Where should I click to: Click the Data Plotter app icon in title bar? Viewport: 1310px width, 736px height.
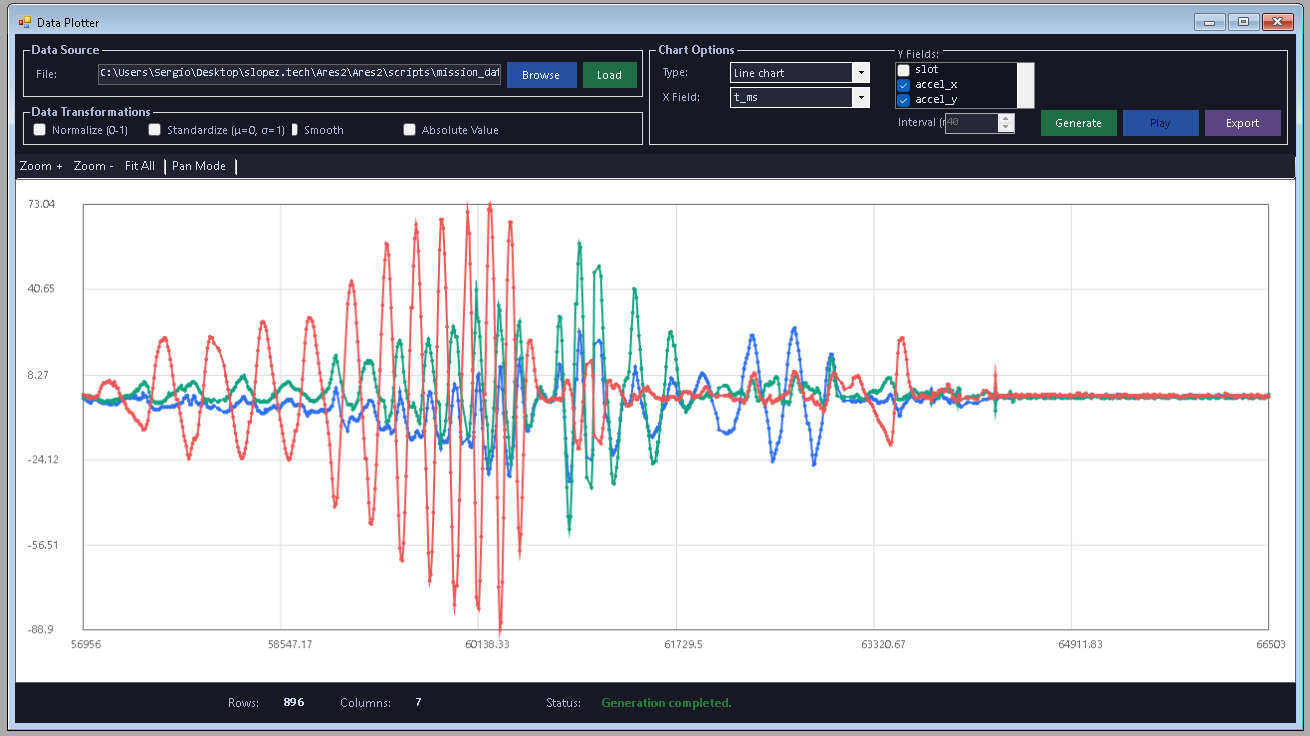click(x=25, y=22)
